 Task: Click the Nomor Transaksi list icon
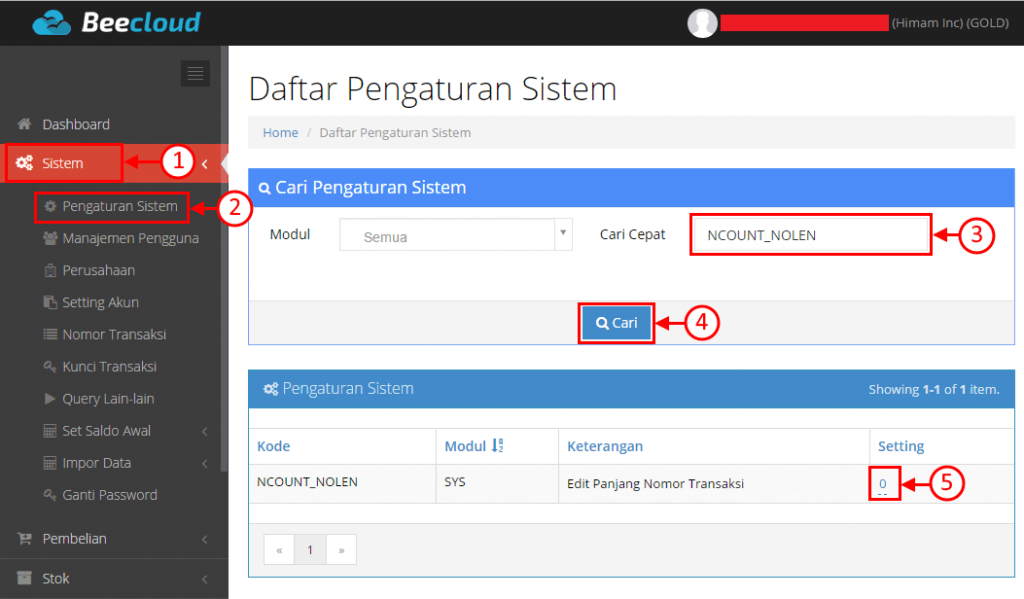point(50,334)
